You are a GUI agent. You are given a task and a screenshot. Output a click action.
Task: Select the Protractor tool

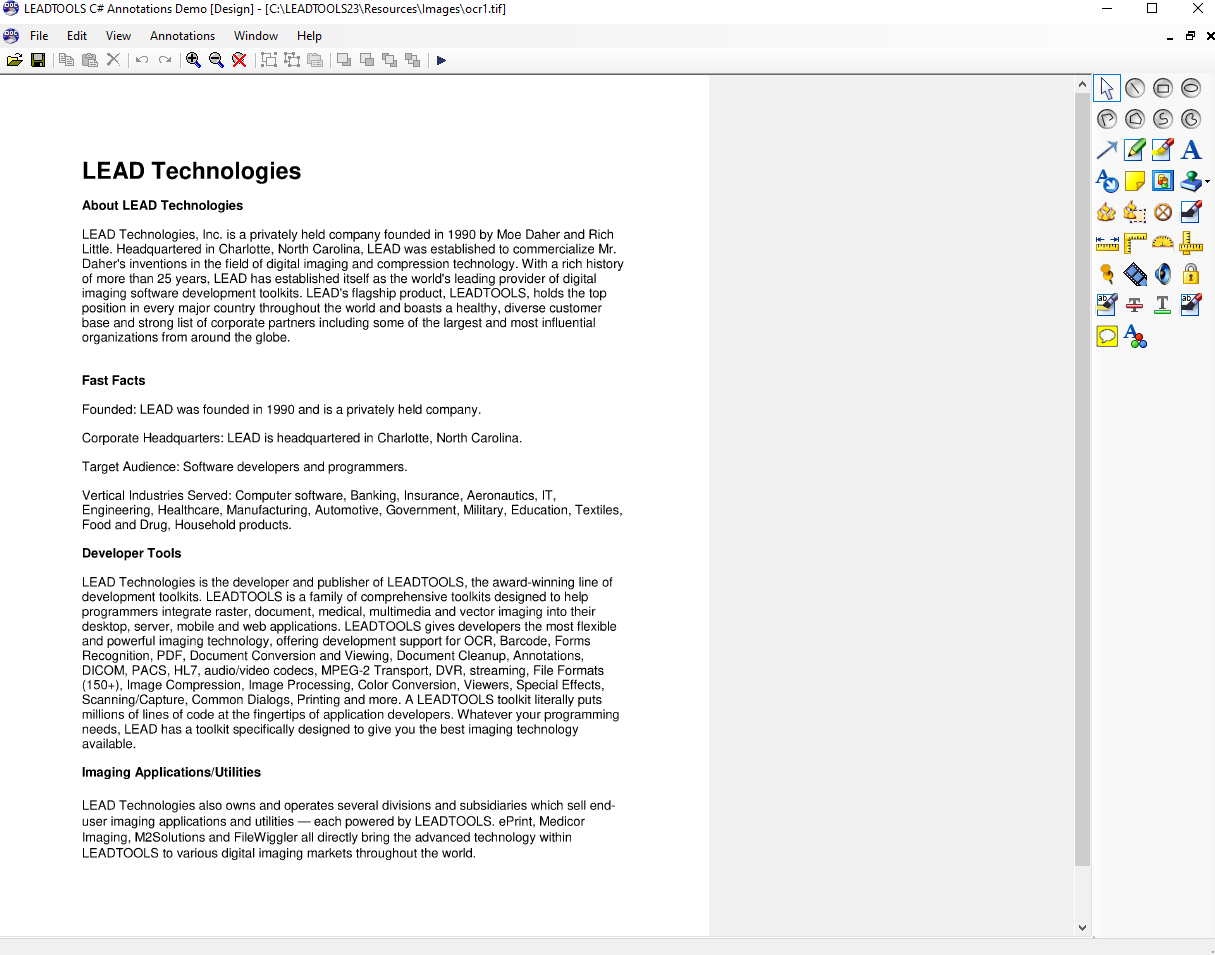[1163, 243]
